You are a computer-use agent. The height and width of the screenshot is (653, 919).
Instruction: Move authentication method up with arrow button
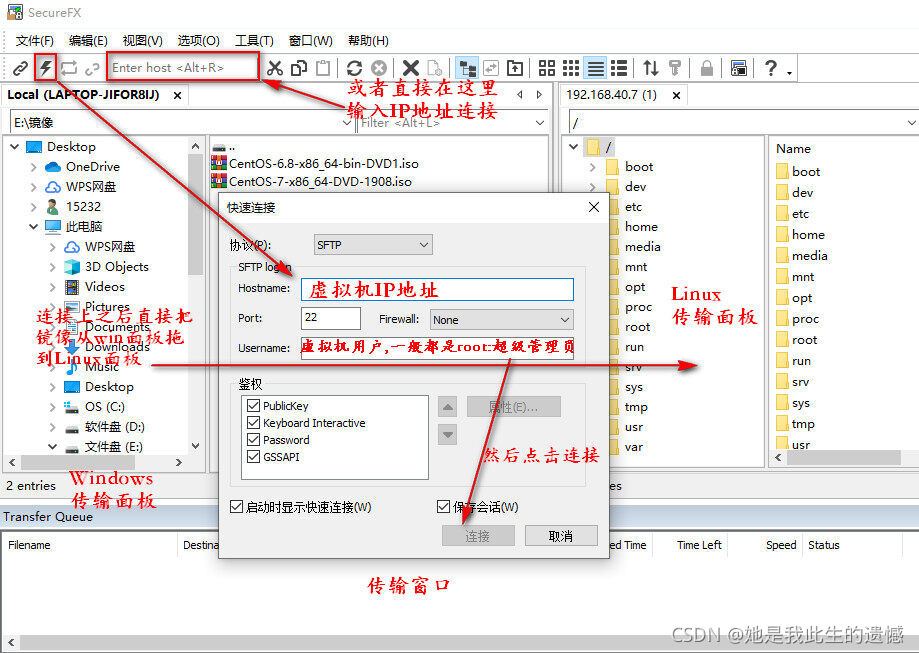pyautogui.click(x=447, y=407)
